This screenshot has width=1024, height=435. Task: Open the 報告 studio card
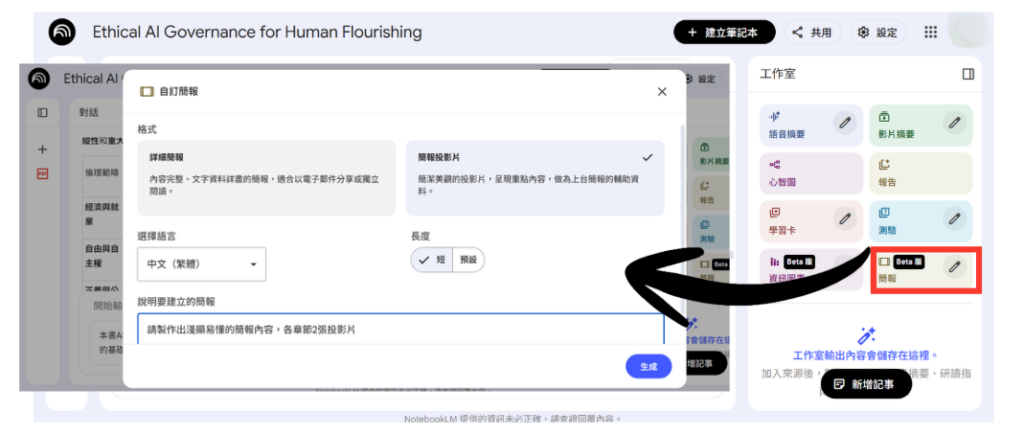coord(918,171)
